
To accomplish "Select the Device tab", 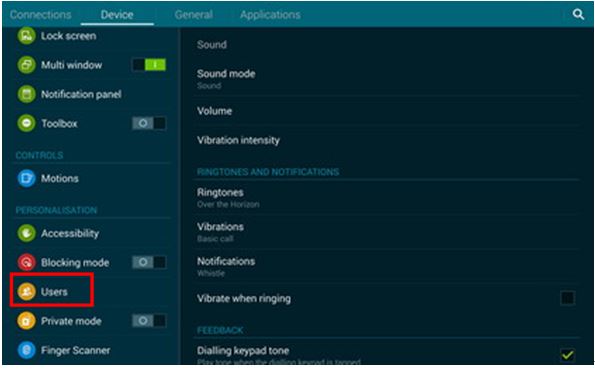I will click(x=117, y=15).
